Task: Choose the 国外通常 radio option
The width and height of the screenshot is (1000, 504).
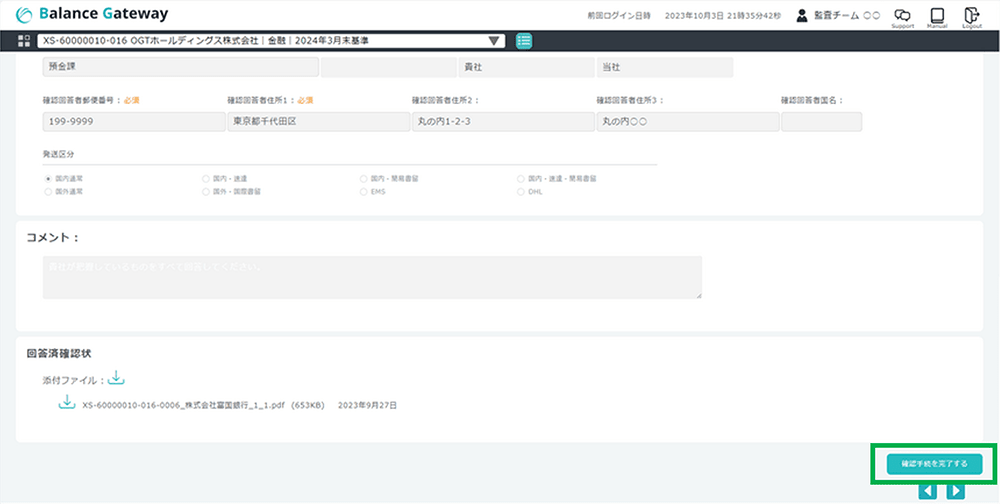Action: pos(48,190)
